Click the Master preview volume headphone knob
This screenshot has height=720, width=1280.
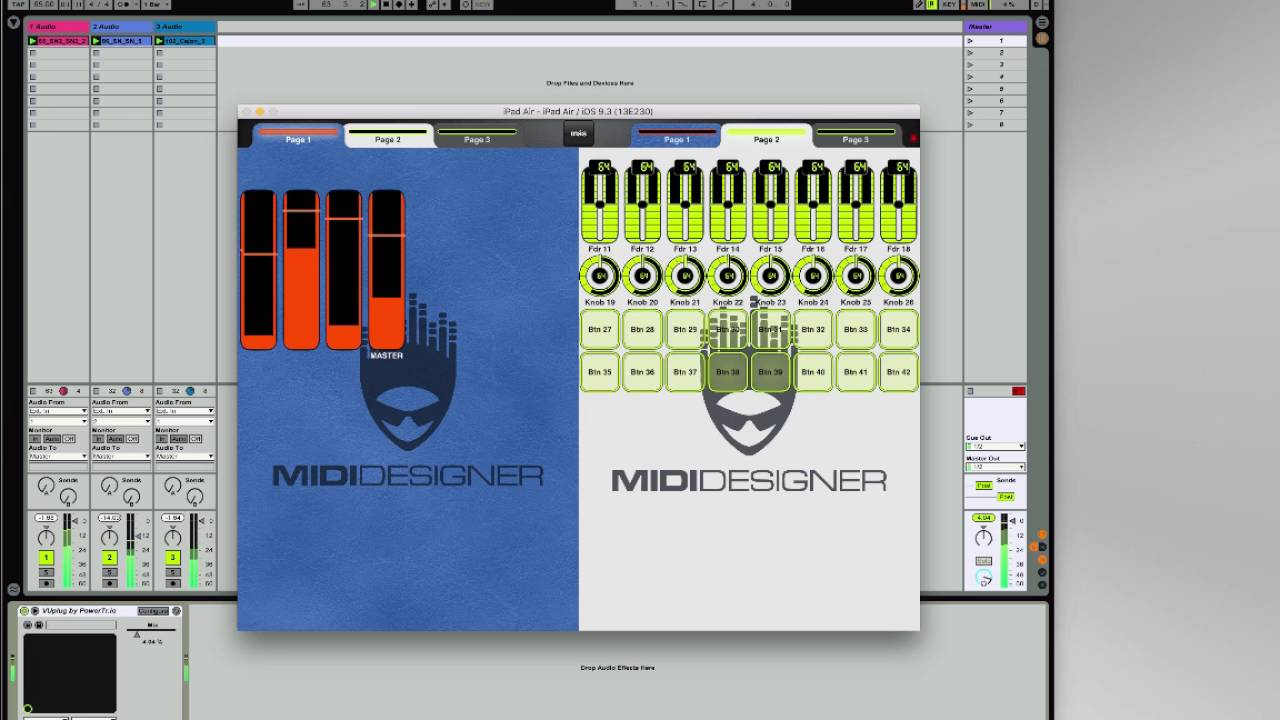click(x=984, y=579)
